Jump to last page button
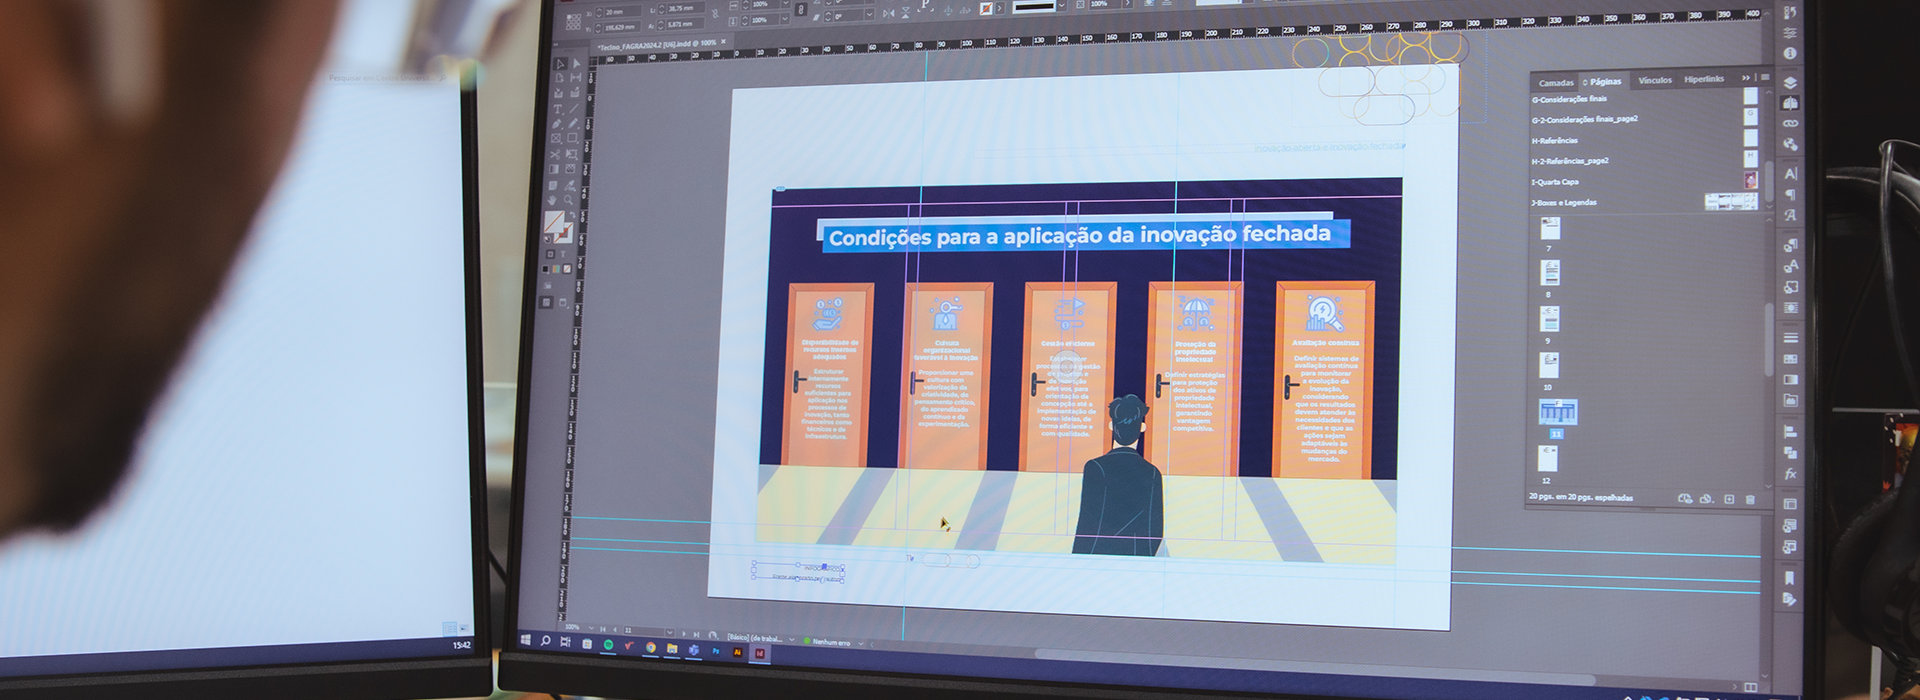 [x=696, y=635]
